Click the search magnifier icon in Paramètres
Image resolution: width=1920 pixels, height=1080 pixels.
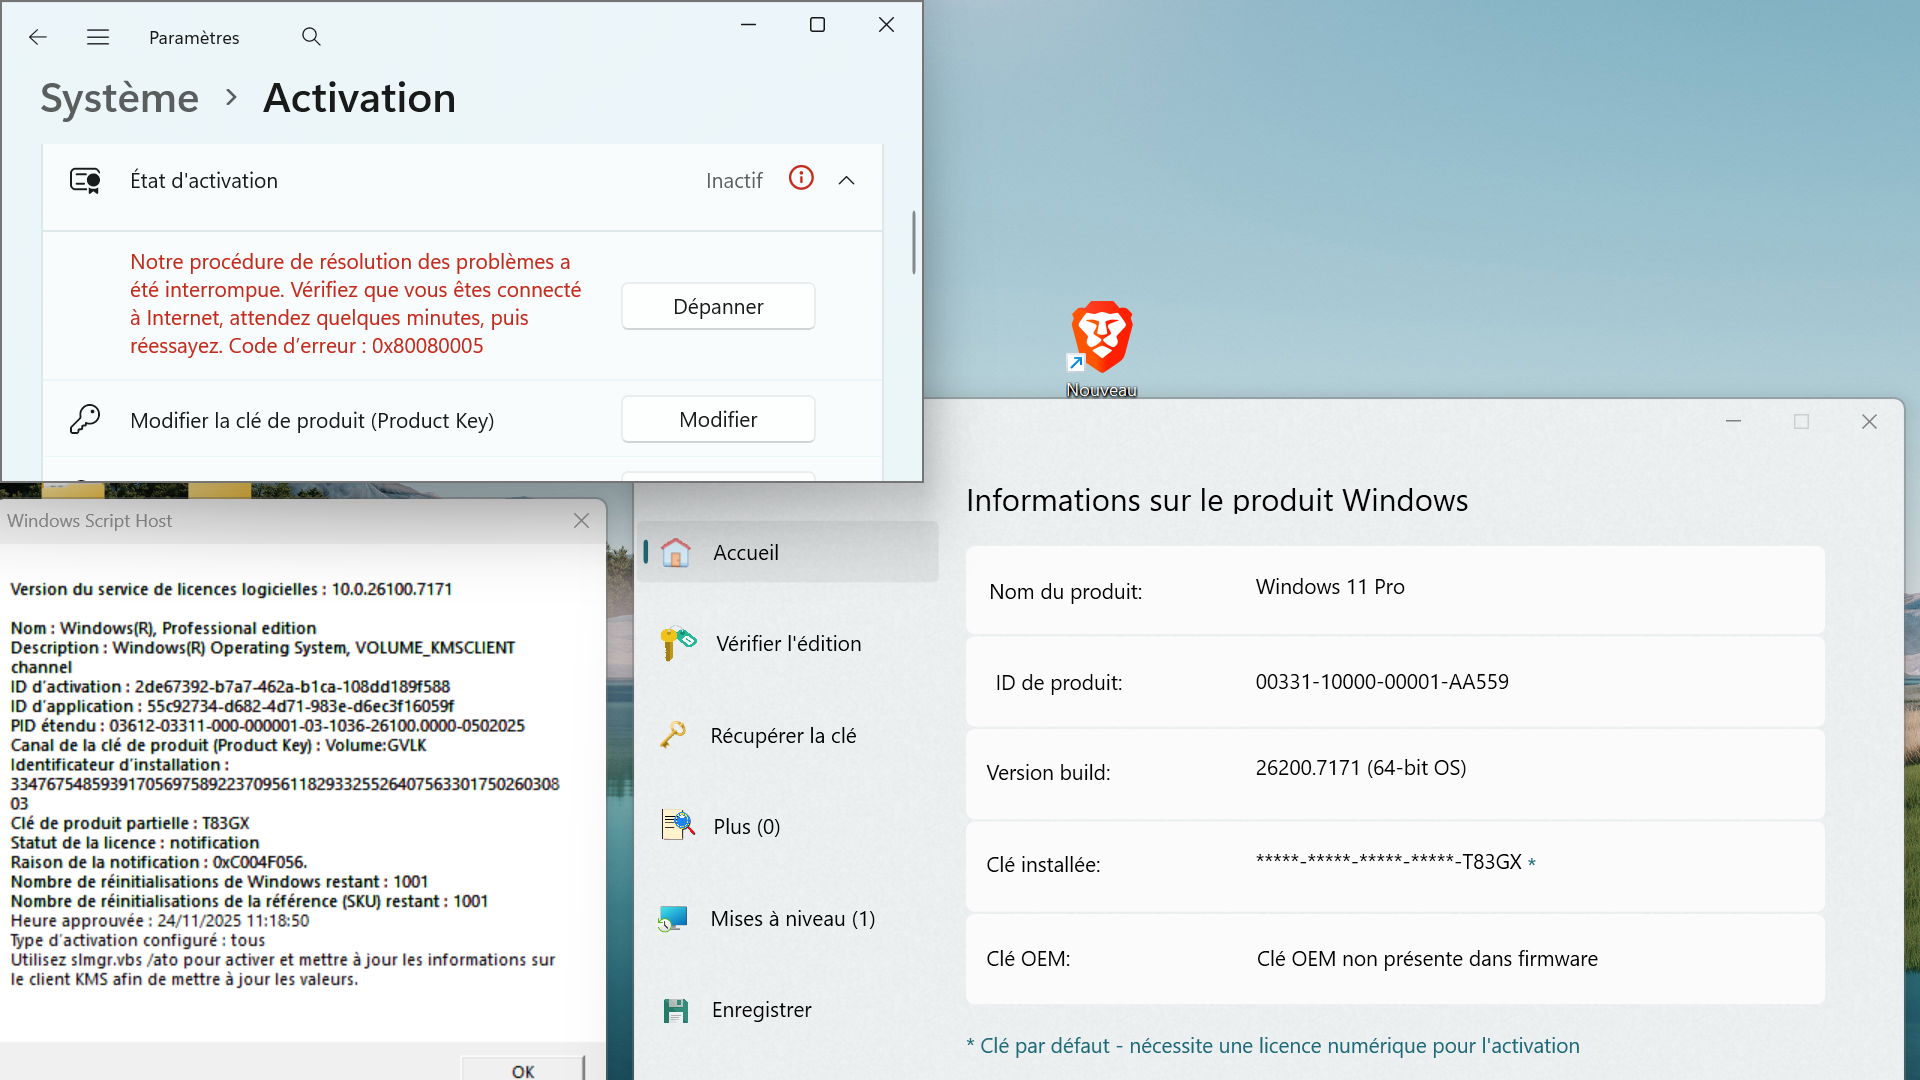311,37
